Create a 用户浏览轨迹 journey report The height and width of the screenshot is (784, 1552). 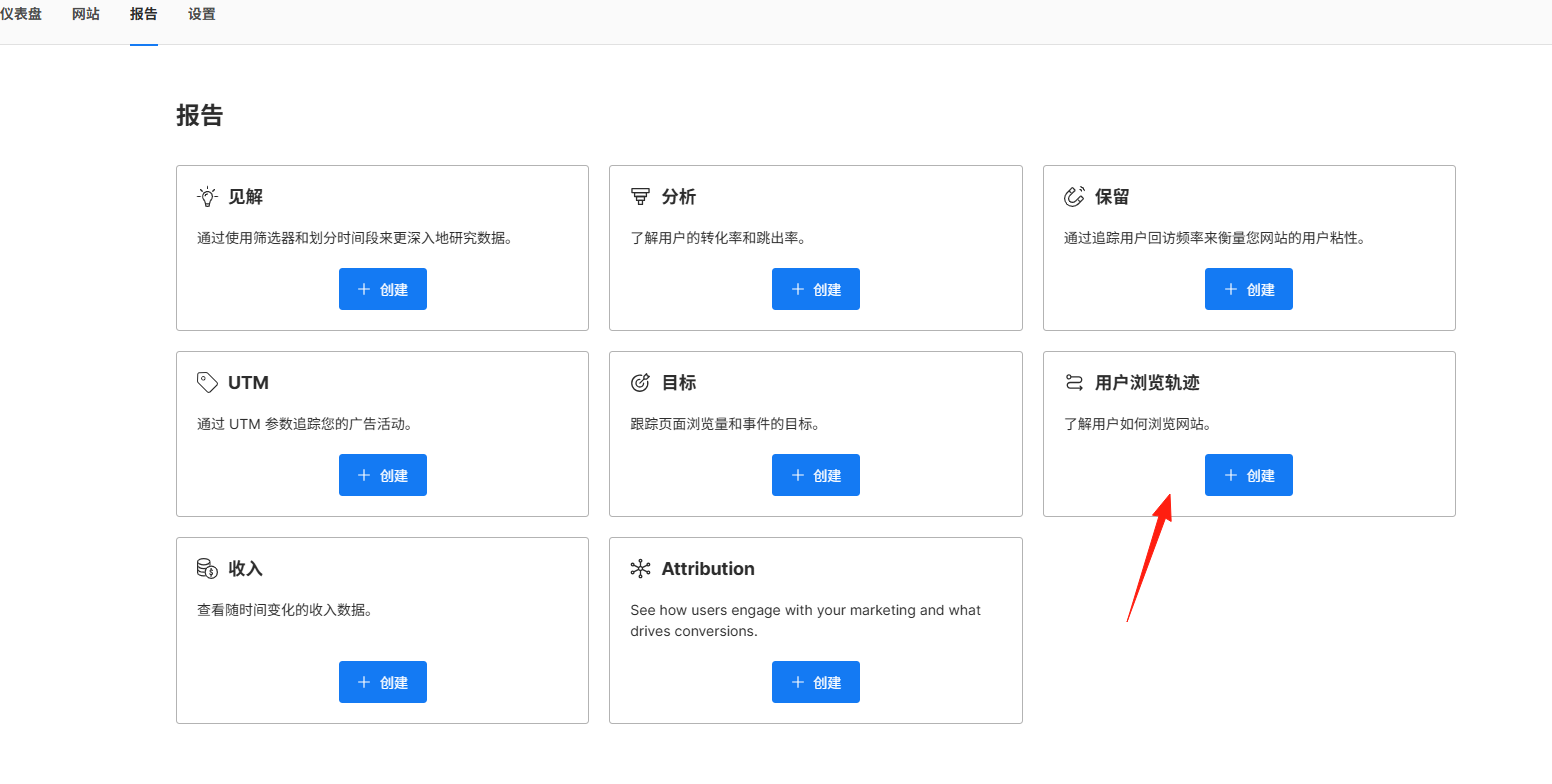(x=1249, y=475)
